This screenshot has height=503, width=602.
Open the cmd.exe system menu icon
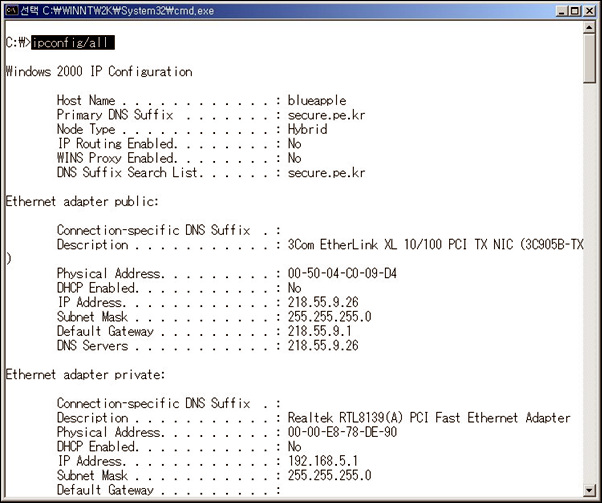click(12, 10)
